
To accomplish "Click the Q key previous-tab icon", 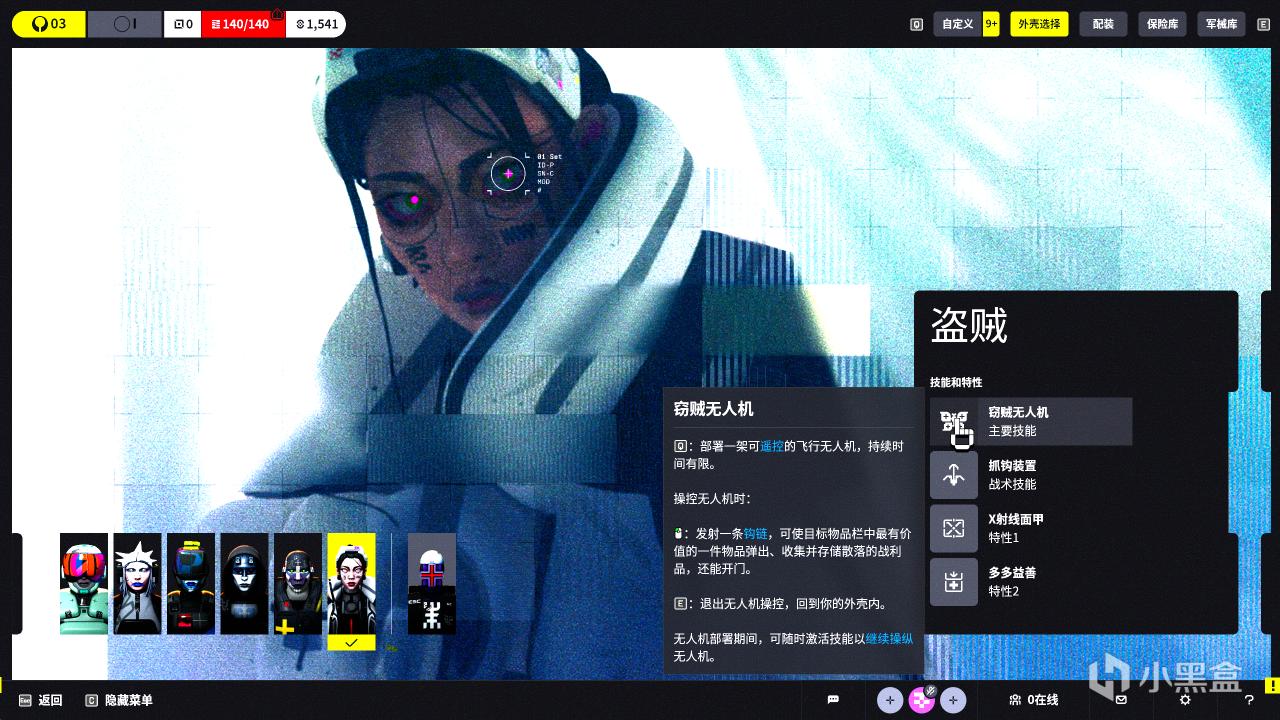I will tap(916, 24).
